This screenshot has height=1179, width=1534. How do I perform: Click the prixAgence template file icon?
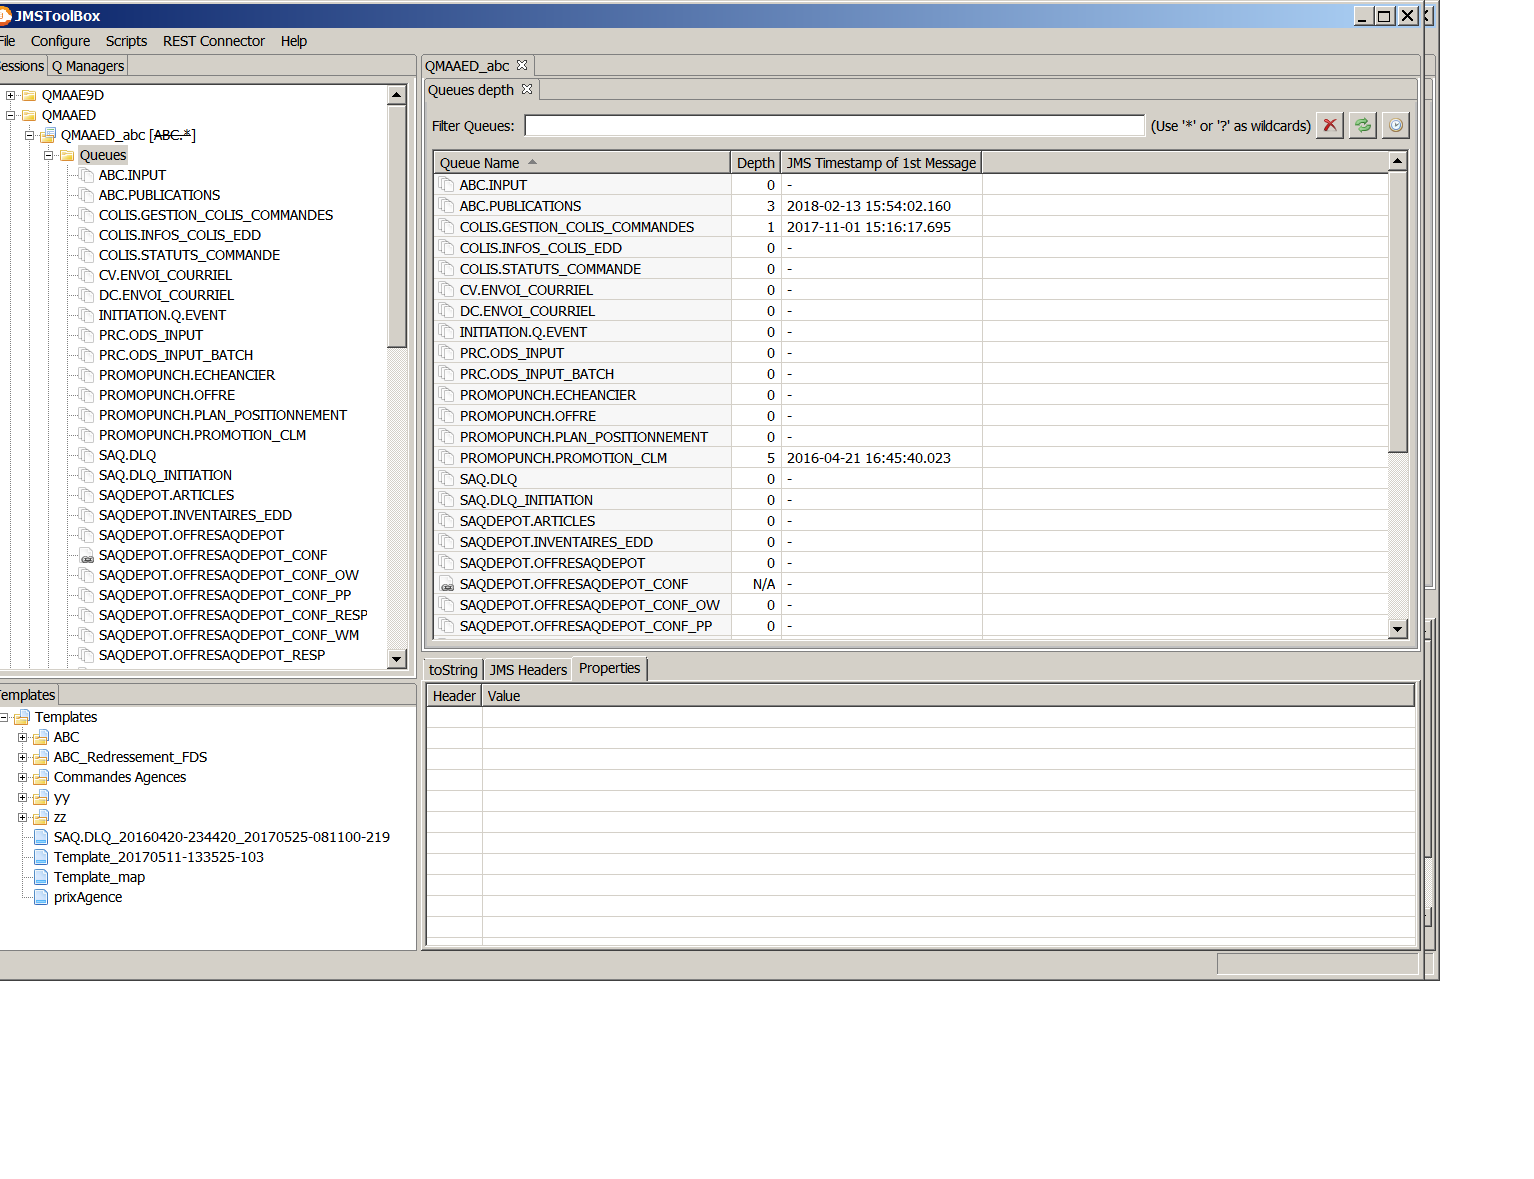41,897
